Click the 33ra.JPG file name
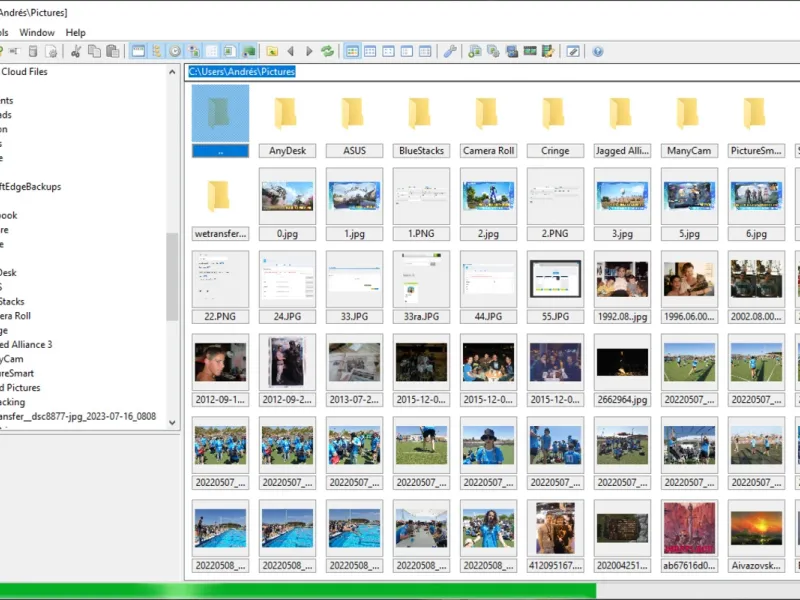The width and height of the screenshot is (800, 600). [x=421, y=317]
